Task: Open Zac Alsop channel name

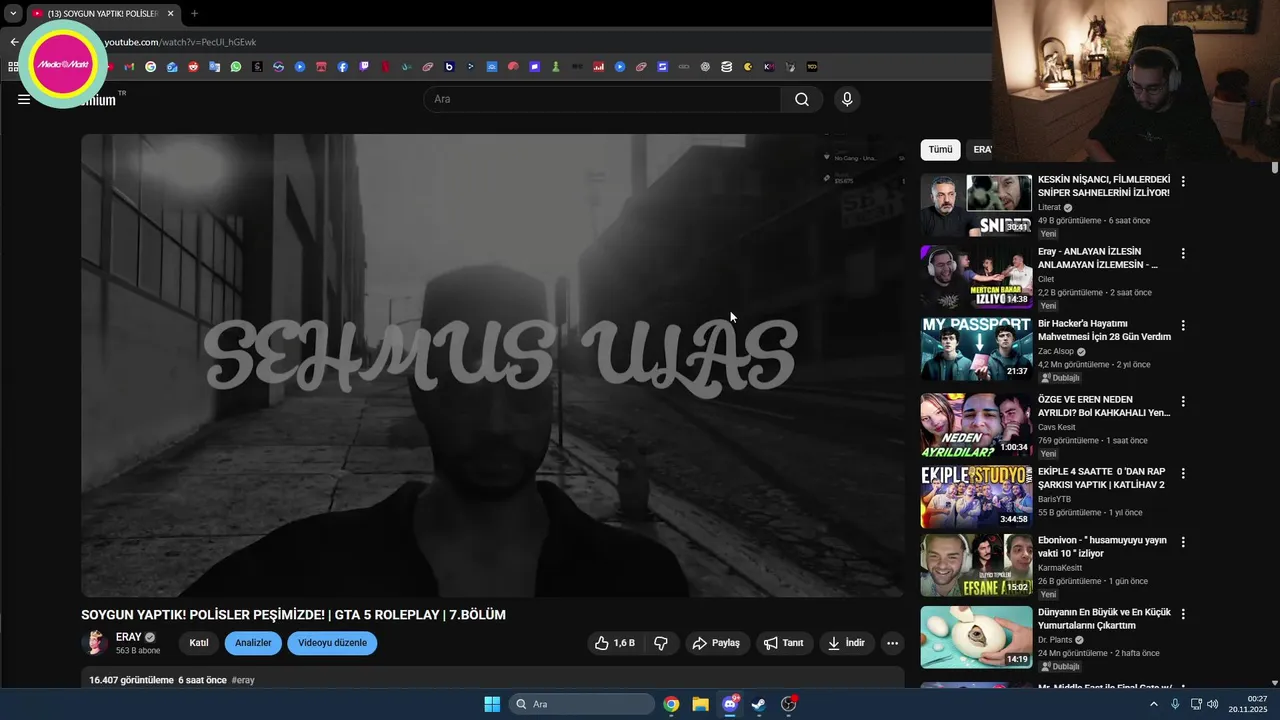Action: click(x=1055, y=352)
